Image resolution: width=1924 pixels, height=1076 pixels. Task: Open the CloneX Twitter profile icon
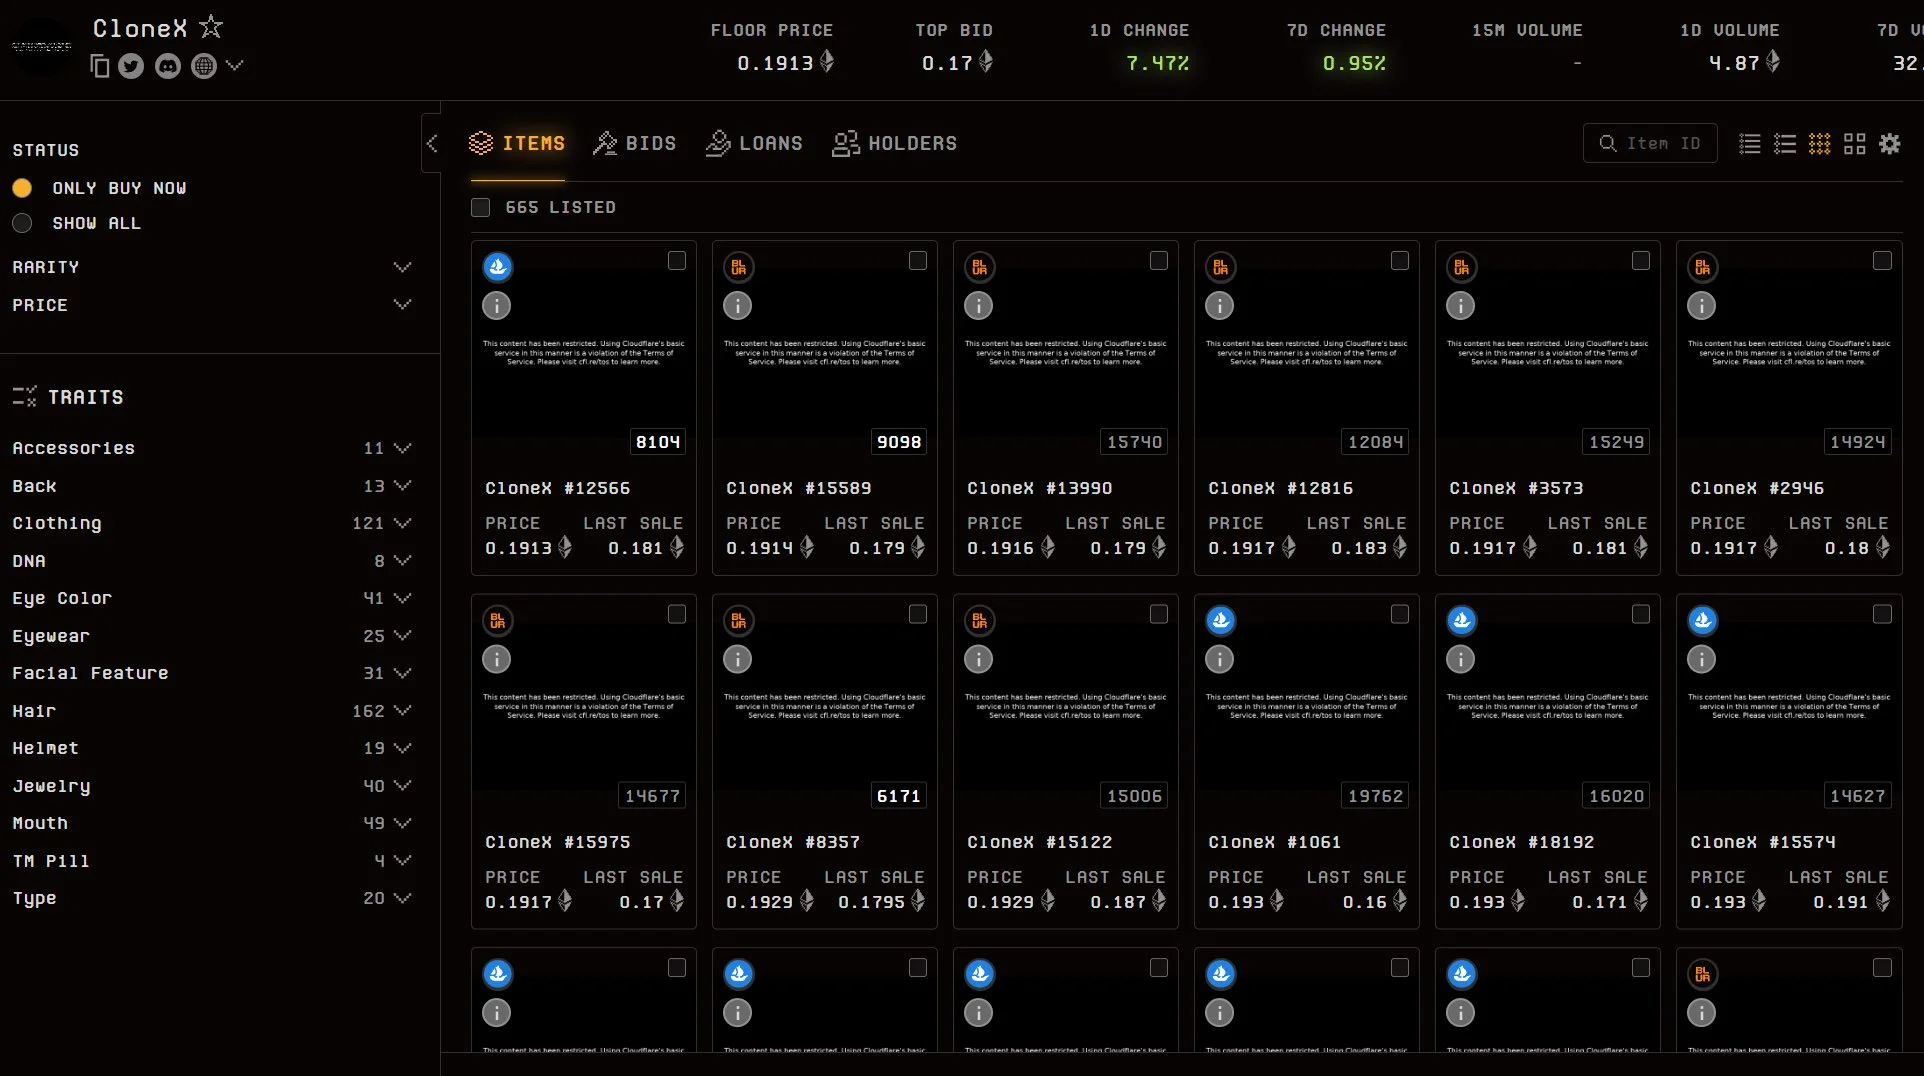pos(131,66)
